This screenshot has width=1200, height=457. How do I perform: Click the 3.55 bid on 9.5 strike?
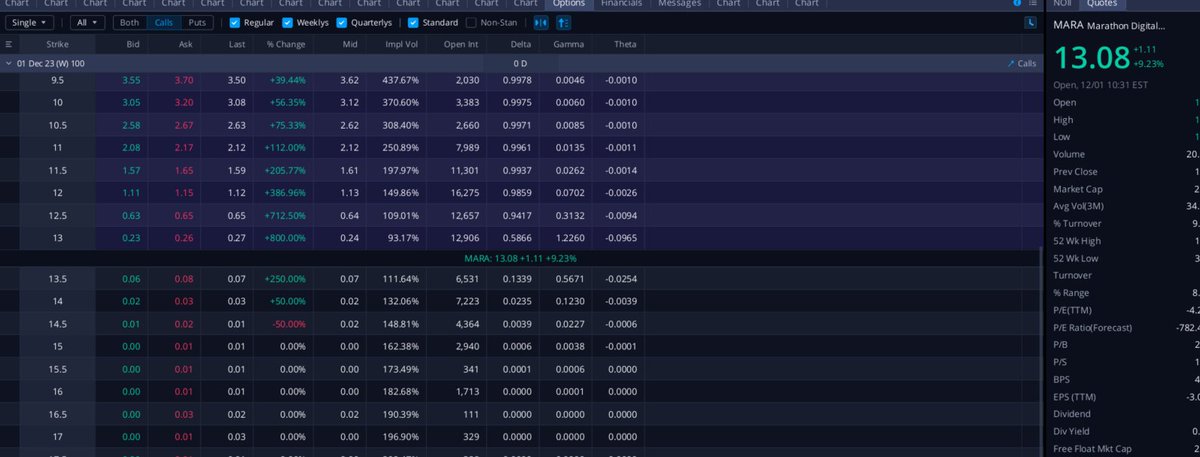[131, 80]
